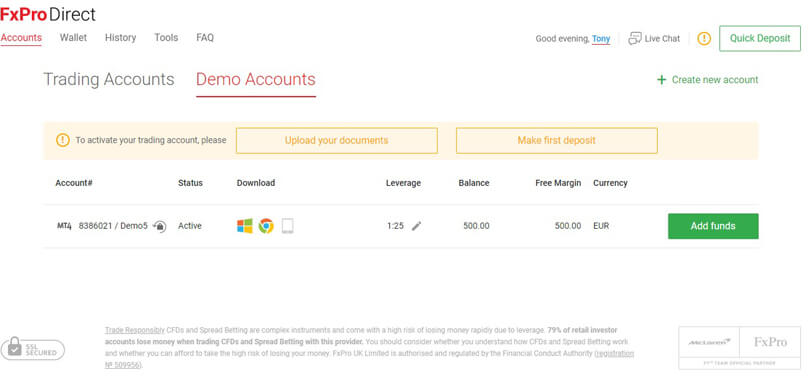Open the mobile device download icon
The height and width of the screenshot is (392, 810).
tap(288, 226)
